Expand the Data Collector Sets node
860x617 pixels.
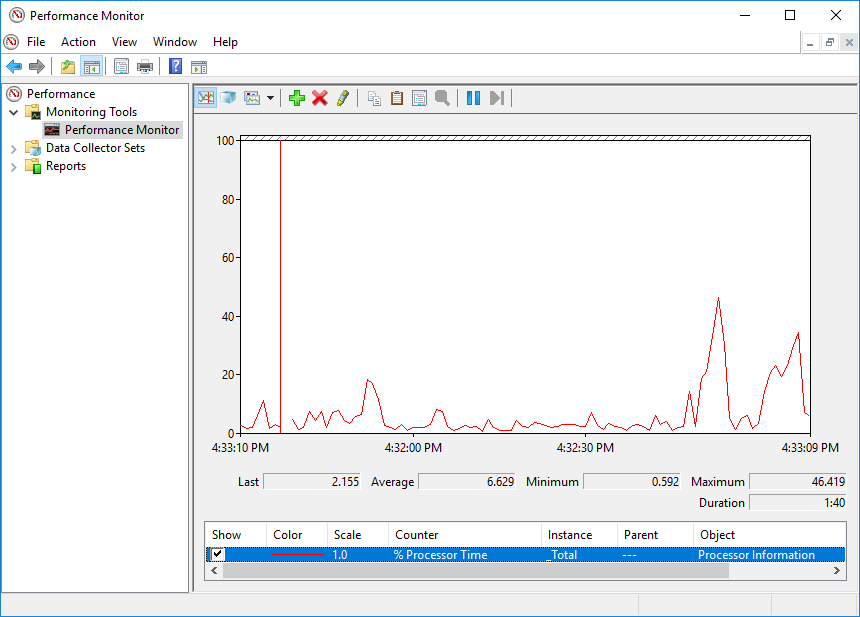[x=14, y=148]
